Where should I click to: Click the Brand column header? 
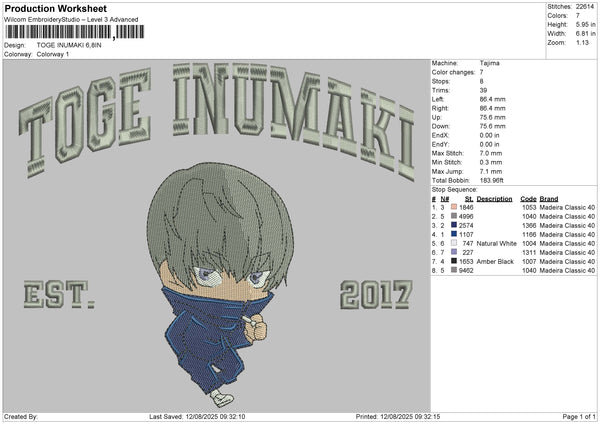[x=549, y=199]
